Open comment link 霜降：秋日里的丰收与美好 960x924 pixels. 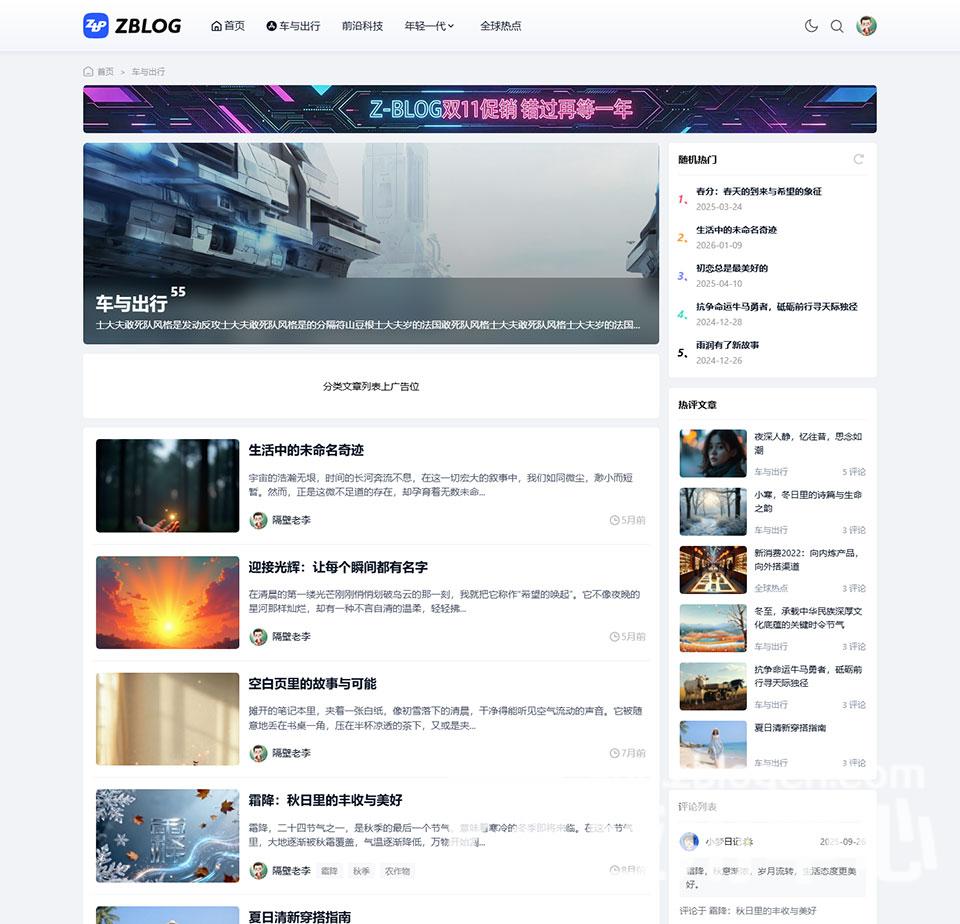pos(762,911)
